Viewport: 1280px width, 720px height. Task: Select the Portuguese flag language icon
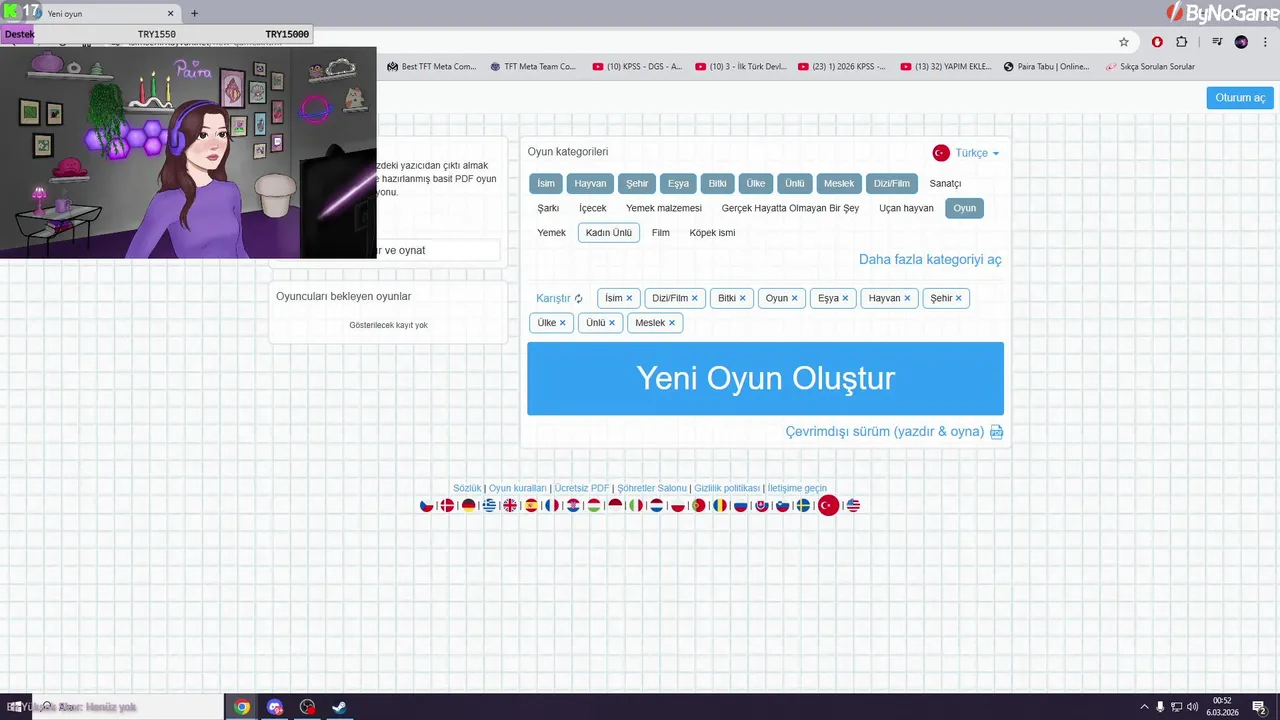click(x=699, y=506)
